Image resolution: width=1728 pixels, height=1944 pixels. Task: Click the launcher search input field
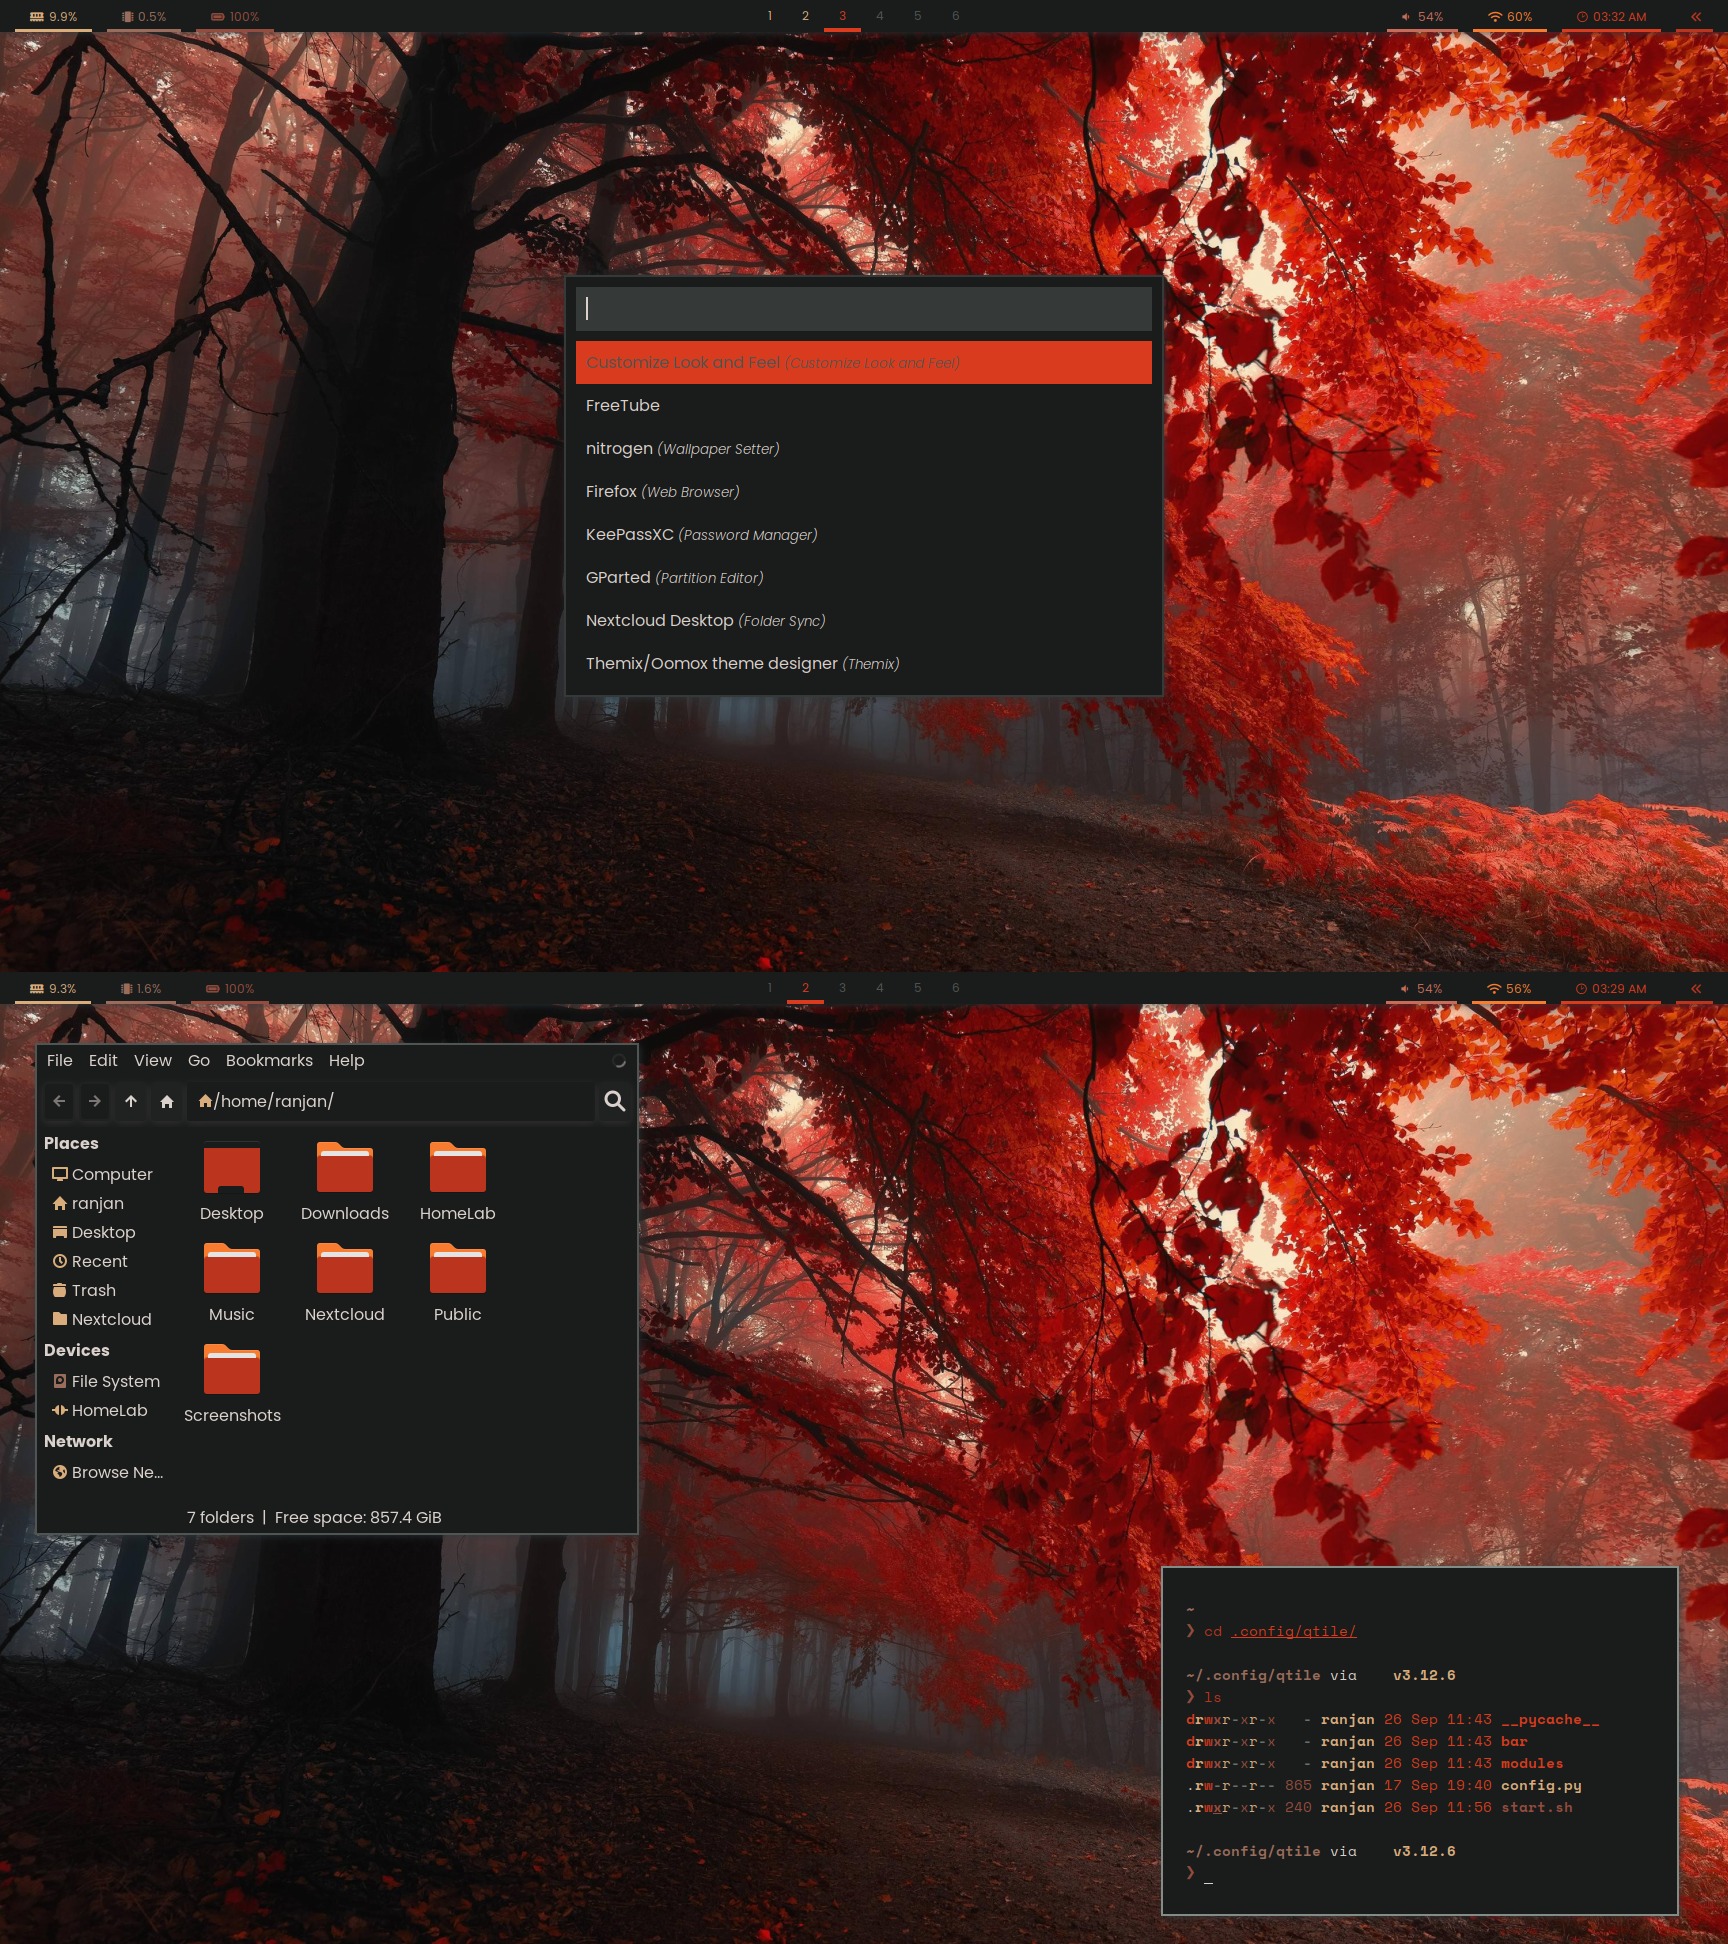[x=863, y=309]
